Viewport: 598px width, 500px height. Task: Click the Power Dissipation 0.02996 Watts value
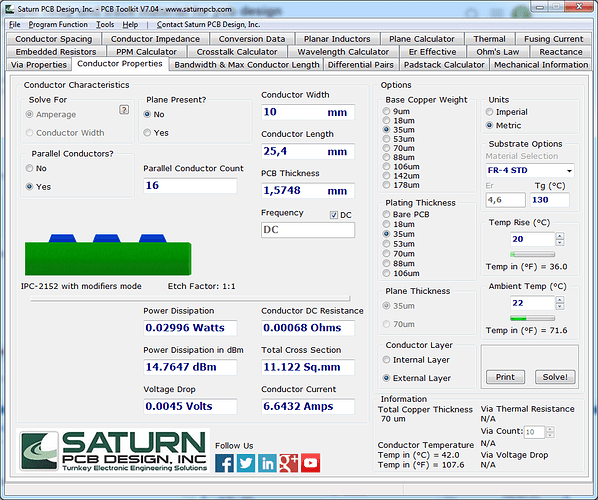[x=190, y=328]
